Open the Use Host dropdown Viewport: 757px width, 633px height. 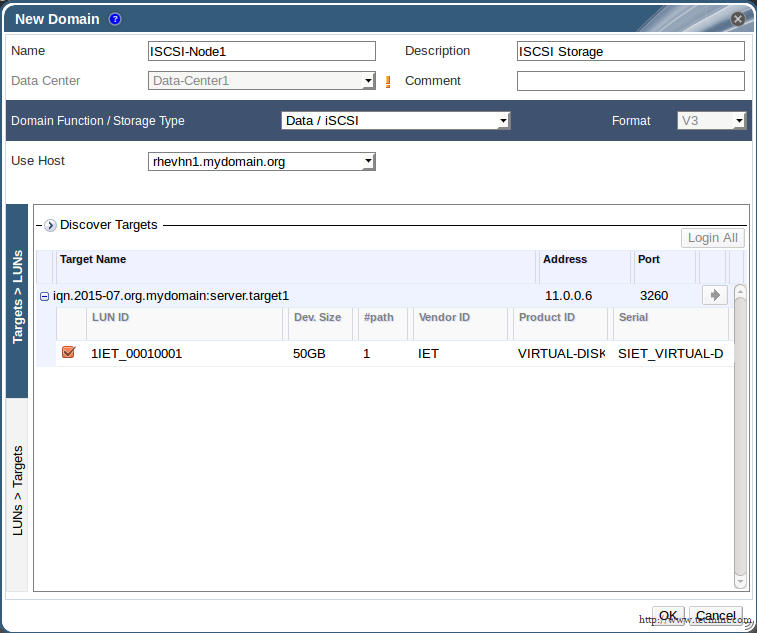pos(262,161)
